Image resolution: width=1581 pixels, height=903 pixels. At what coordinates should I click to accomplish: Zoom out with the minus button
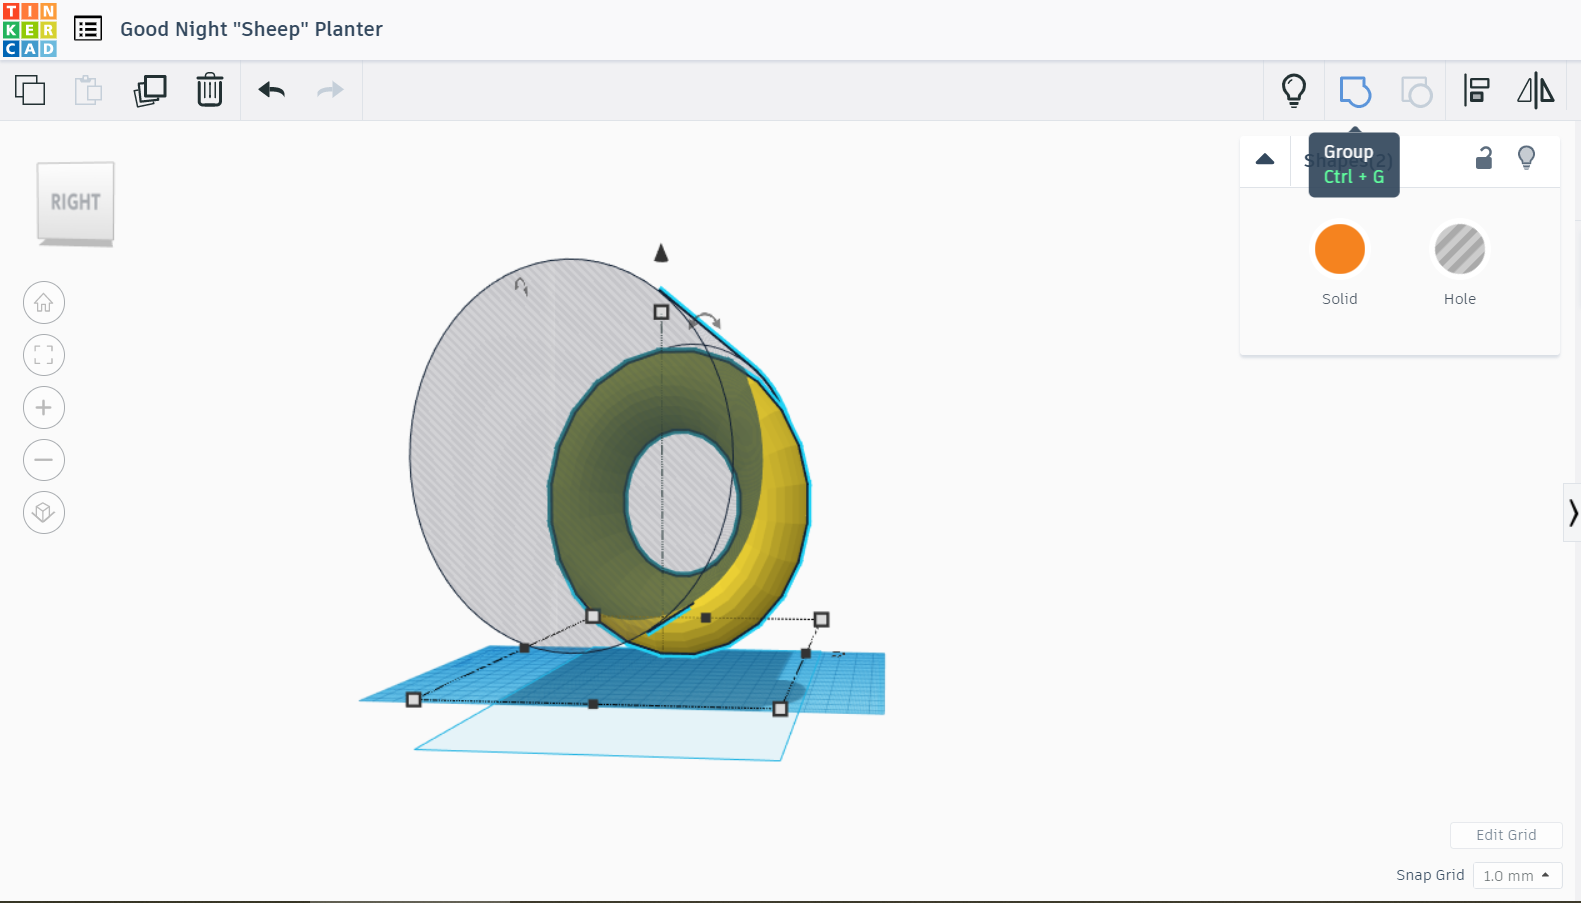point(44,460)
